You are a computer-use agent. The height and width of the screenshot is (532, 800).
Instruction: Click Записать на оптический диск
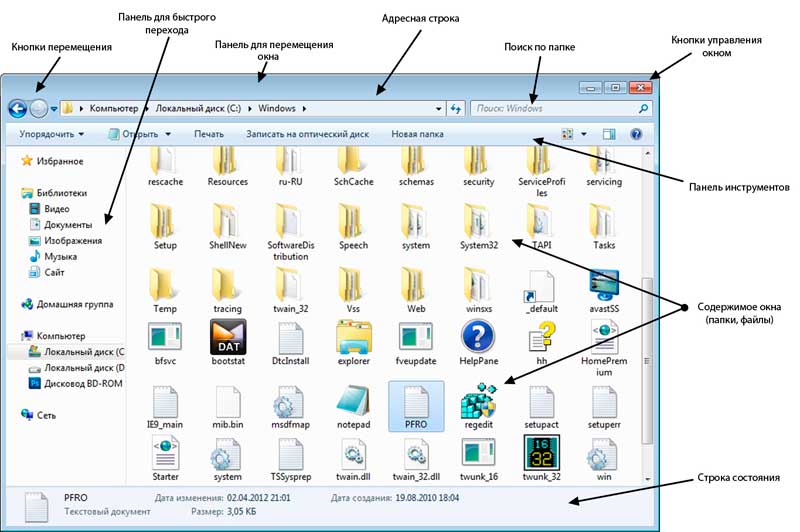(307, 134)
